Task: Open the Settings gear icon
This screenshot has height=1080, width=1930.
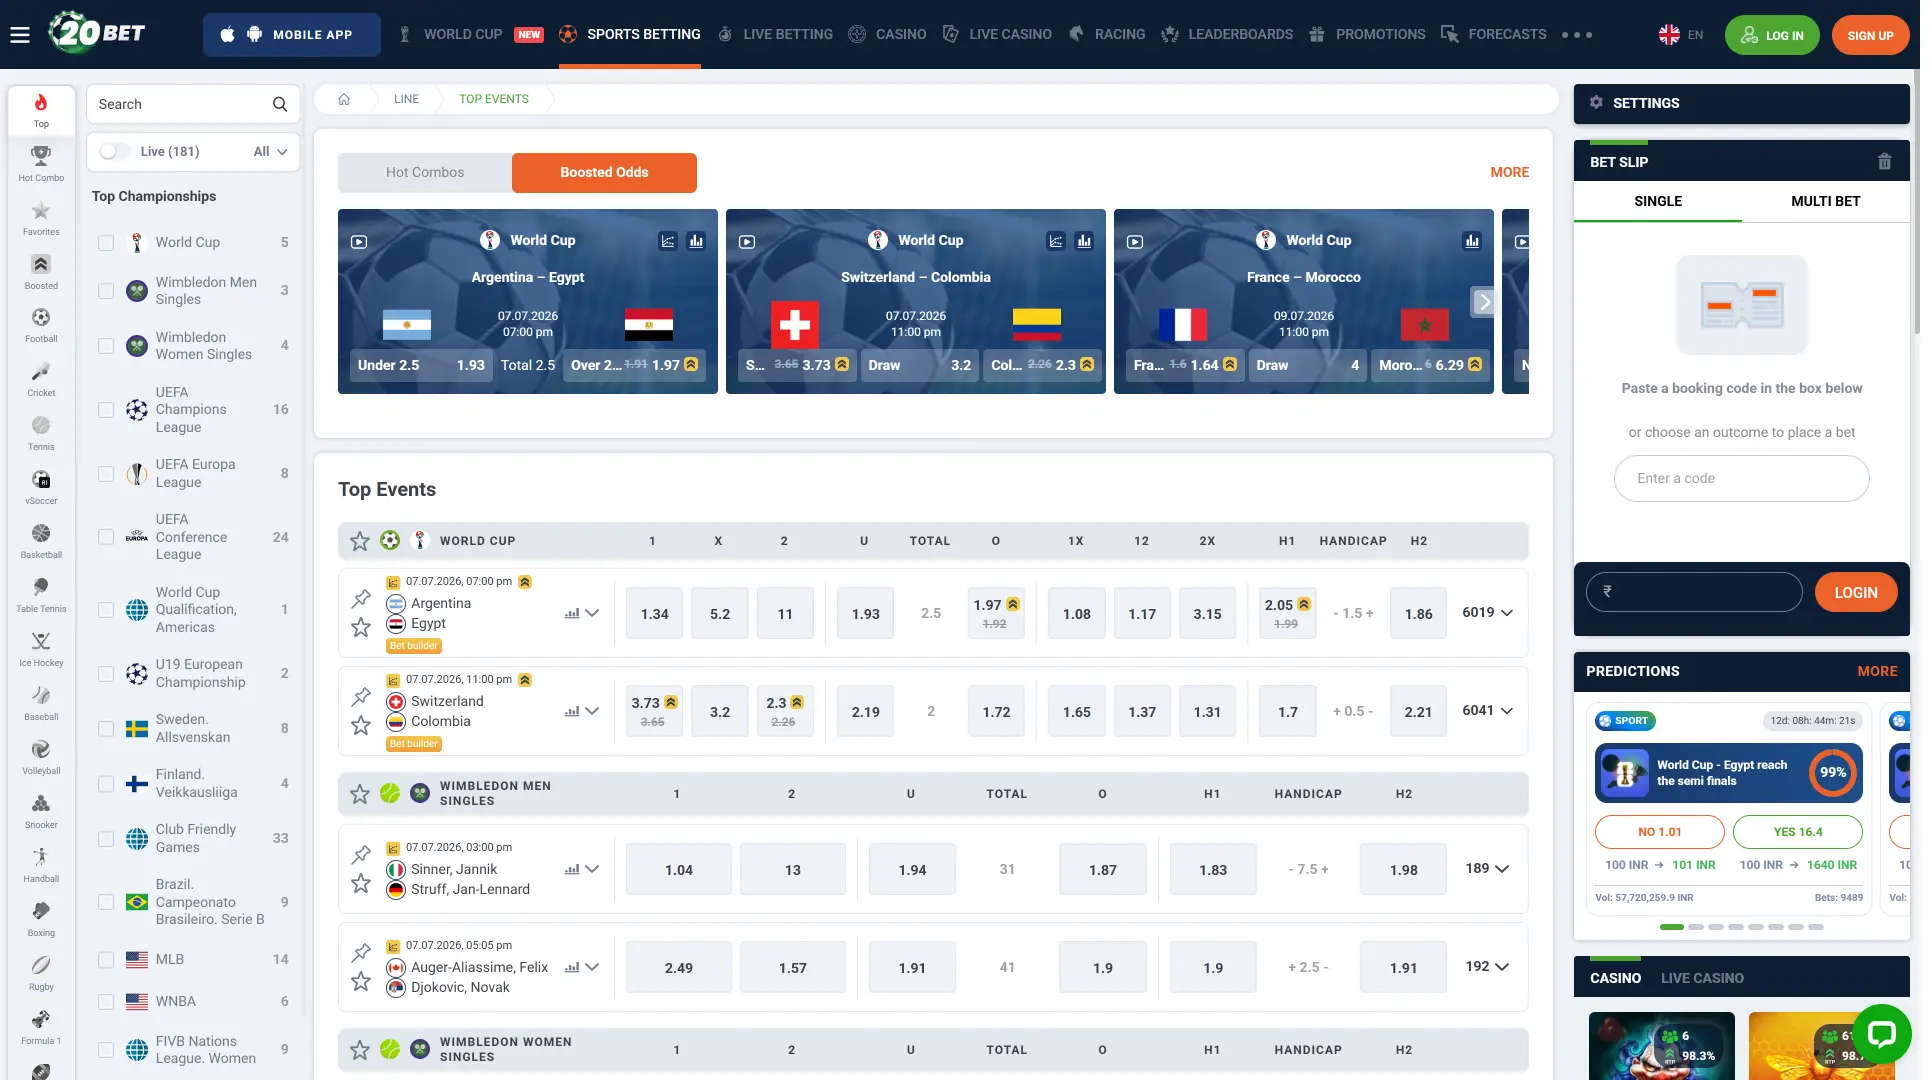Action: 1596,103
